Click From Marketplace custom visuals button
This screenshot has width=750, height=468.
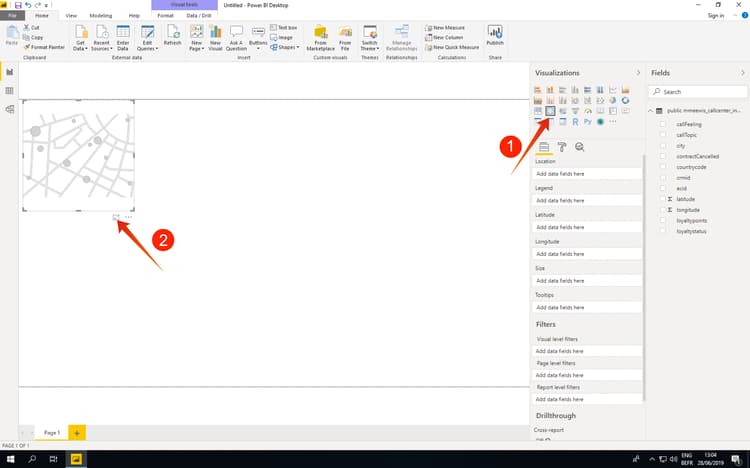tap(320, 38)
